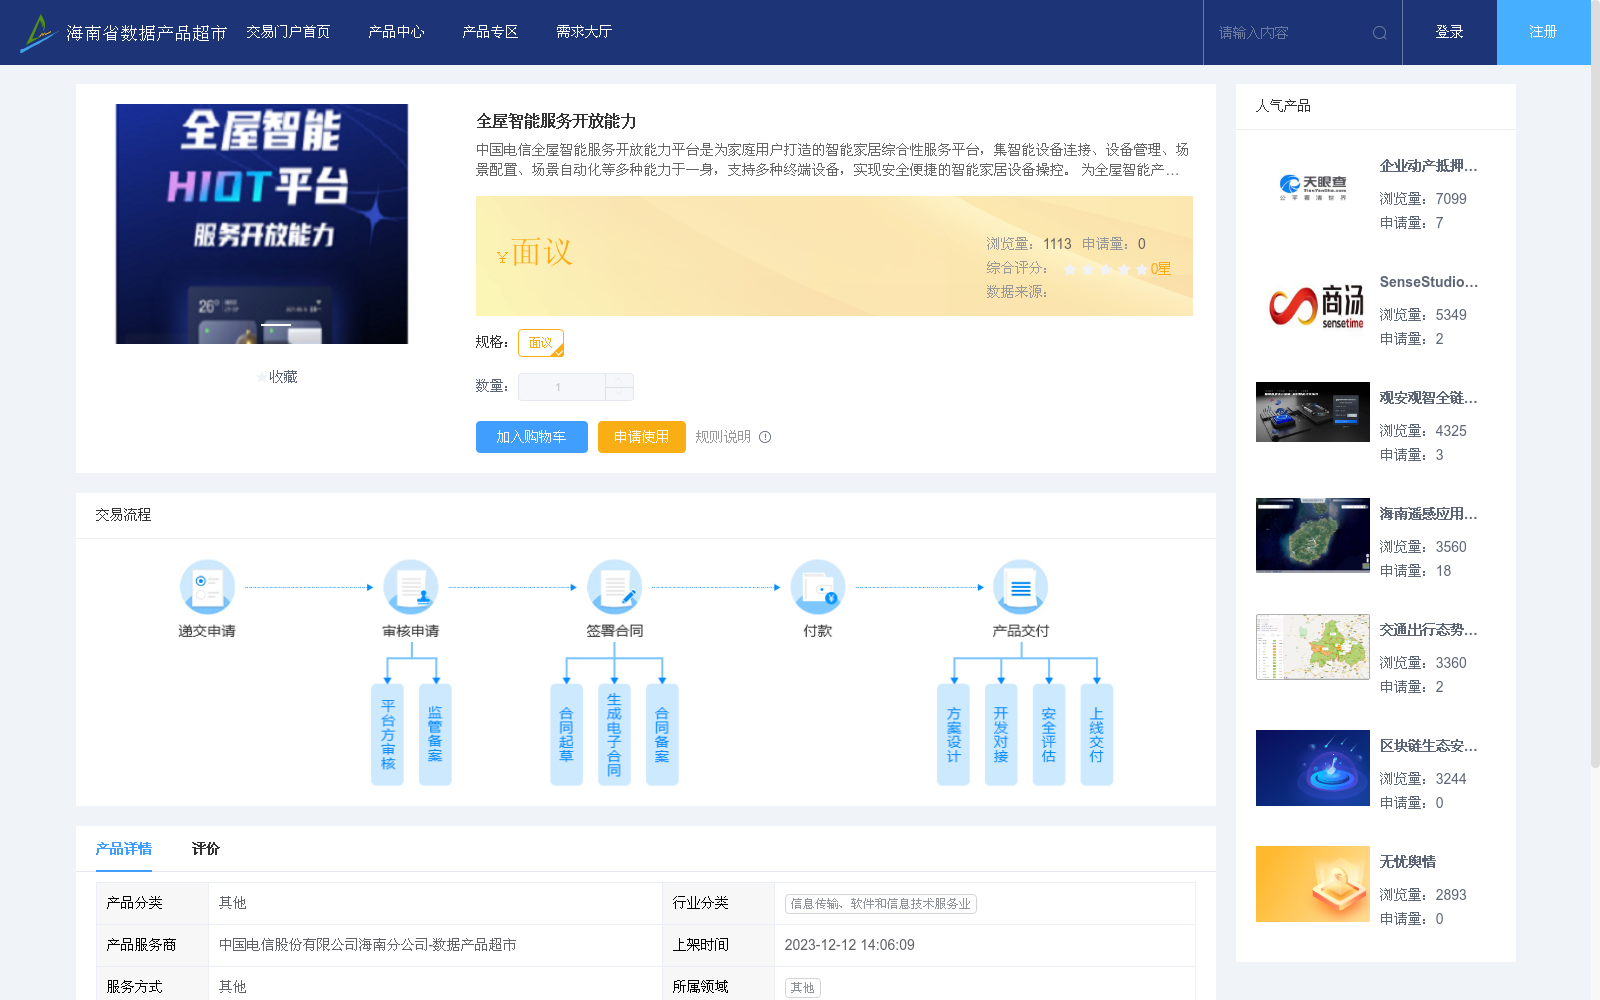1600x1000 pixels.
Task: Click the 无忧舆情 product title
Action: pos(1408,862)
